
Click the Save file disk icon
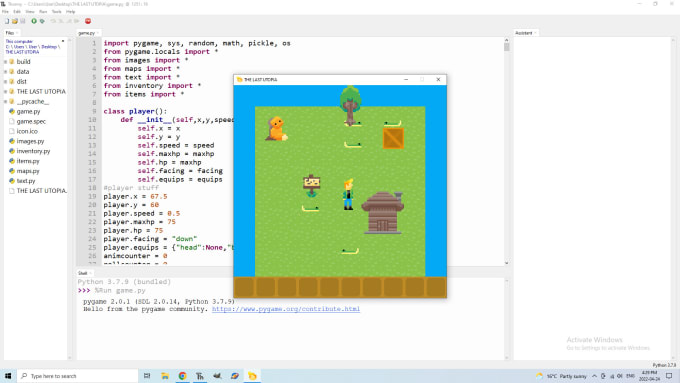(x=23, y=21)
